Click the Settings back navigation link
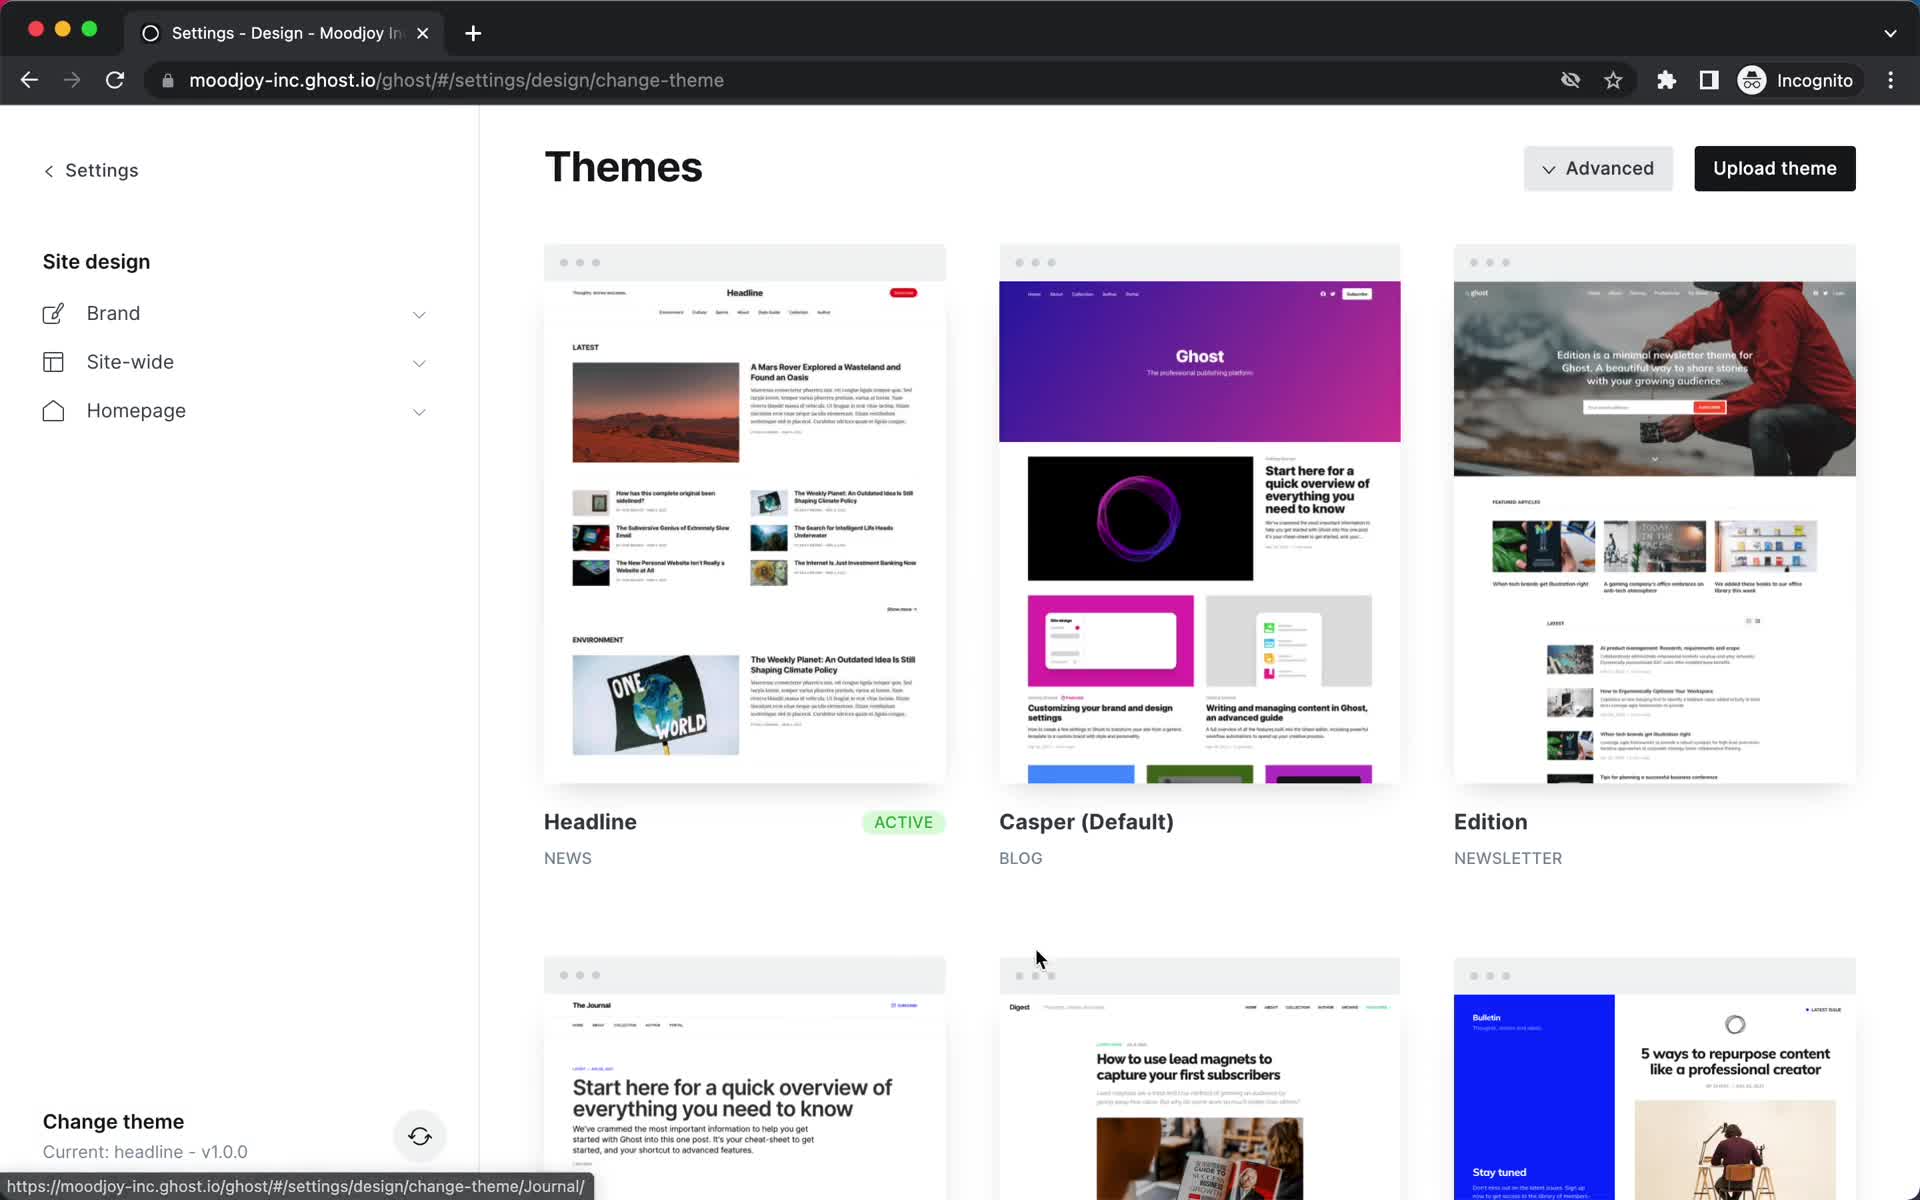 [x=90, y=170]
